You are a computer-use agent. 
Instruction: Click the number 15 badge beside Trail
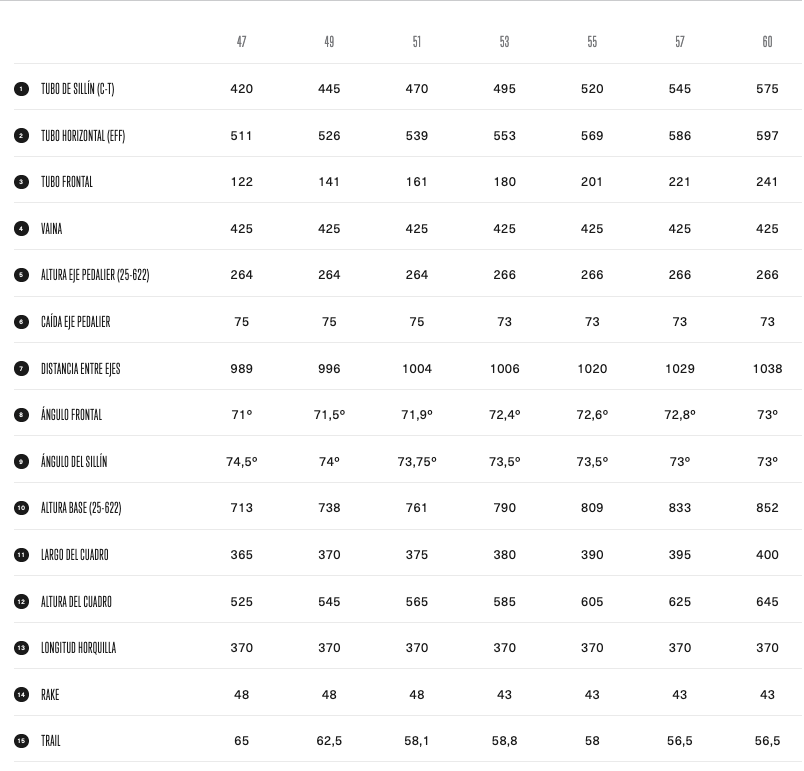[x=21, y=741]
